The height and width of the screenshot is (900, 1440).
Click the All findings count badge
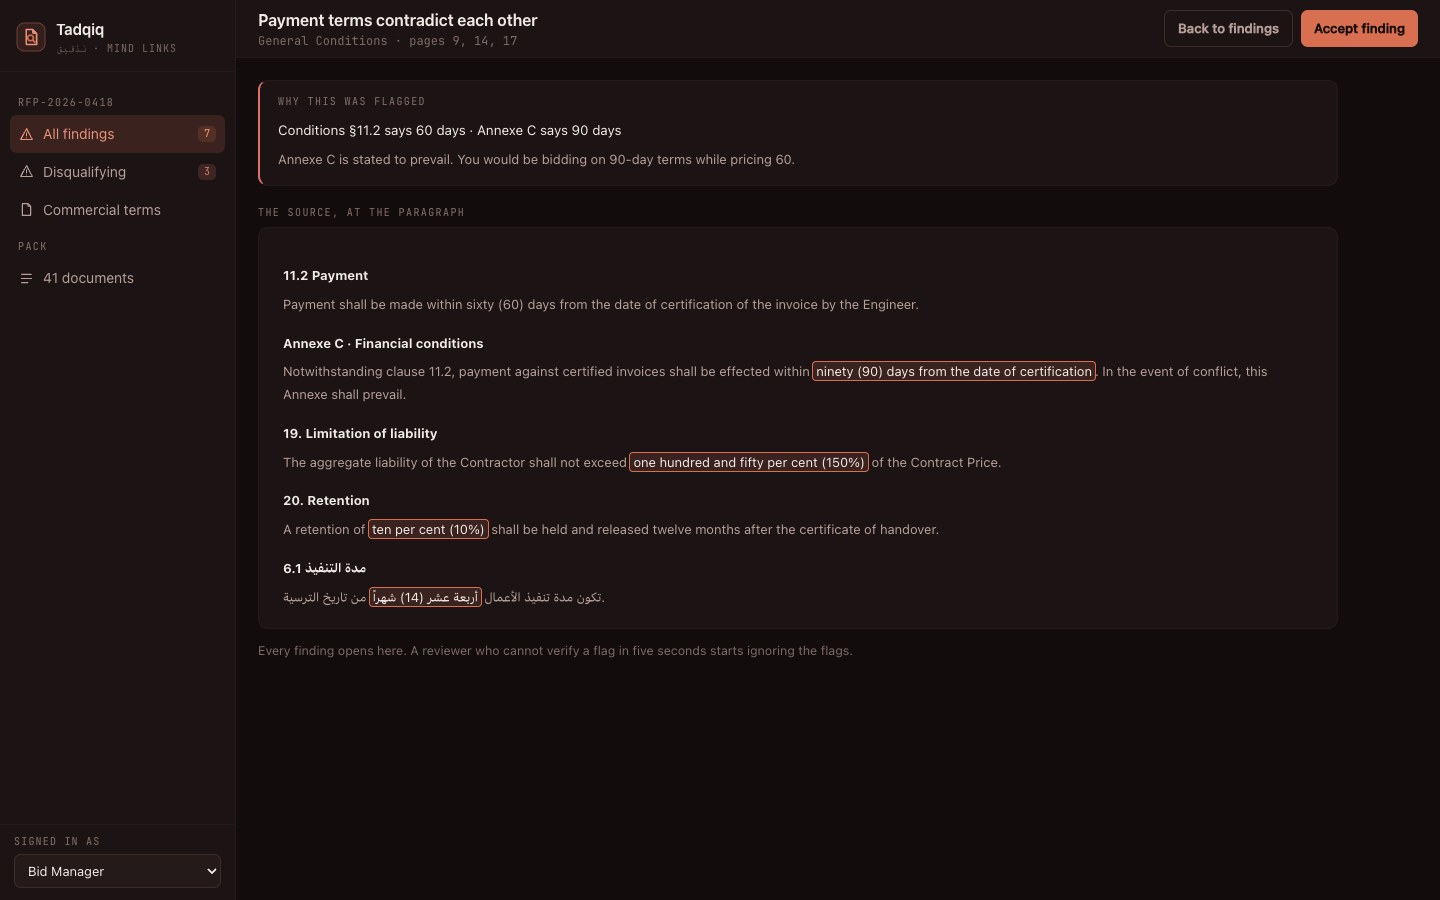point(207,134)
